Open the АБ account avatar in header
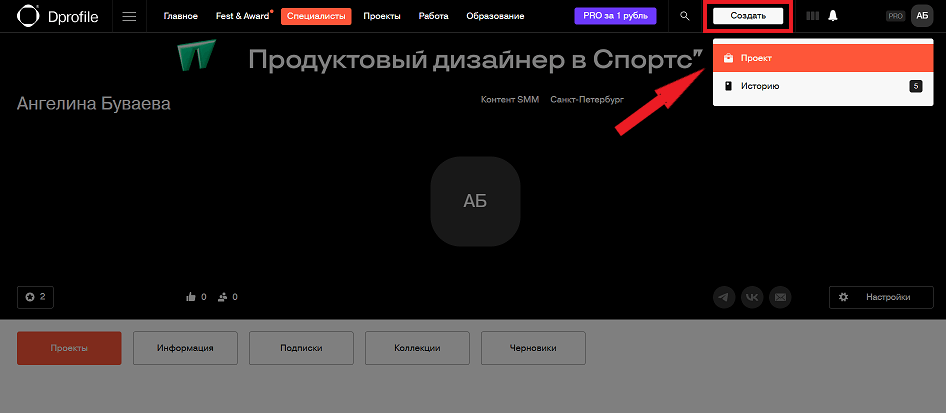Viewport: 946px width, 413px height. [922, 16]
